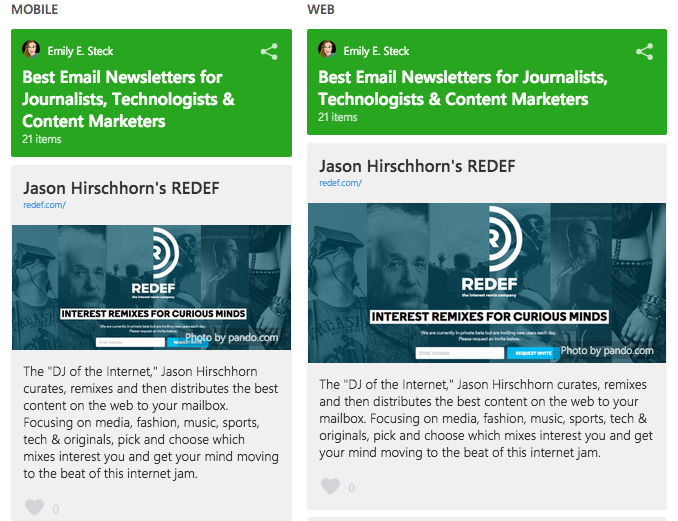Click the WEB section heading

(321, 10)
